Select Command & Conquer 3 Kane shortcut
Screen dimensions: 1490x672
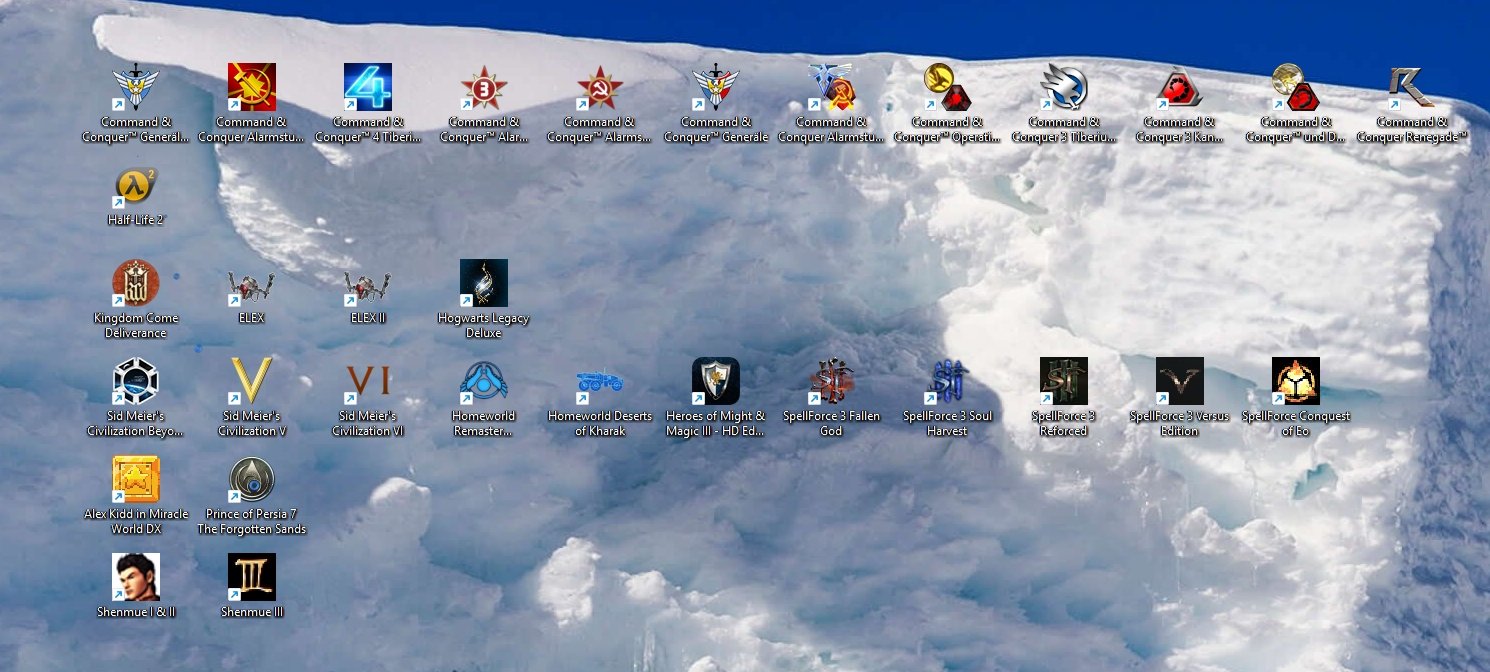(x=1180, y=87)
